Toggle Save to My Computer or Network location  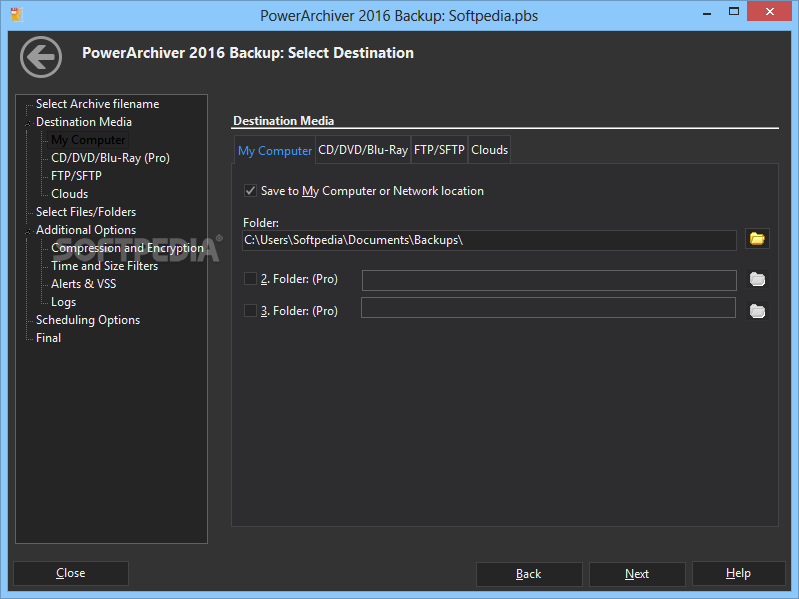(x=250, y=191)
